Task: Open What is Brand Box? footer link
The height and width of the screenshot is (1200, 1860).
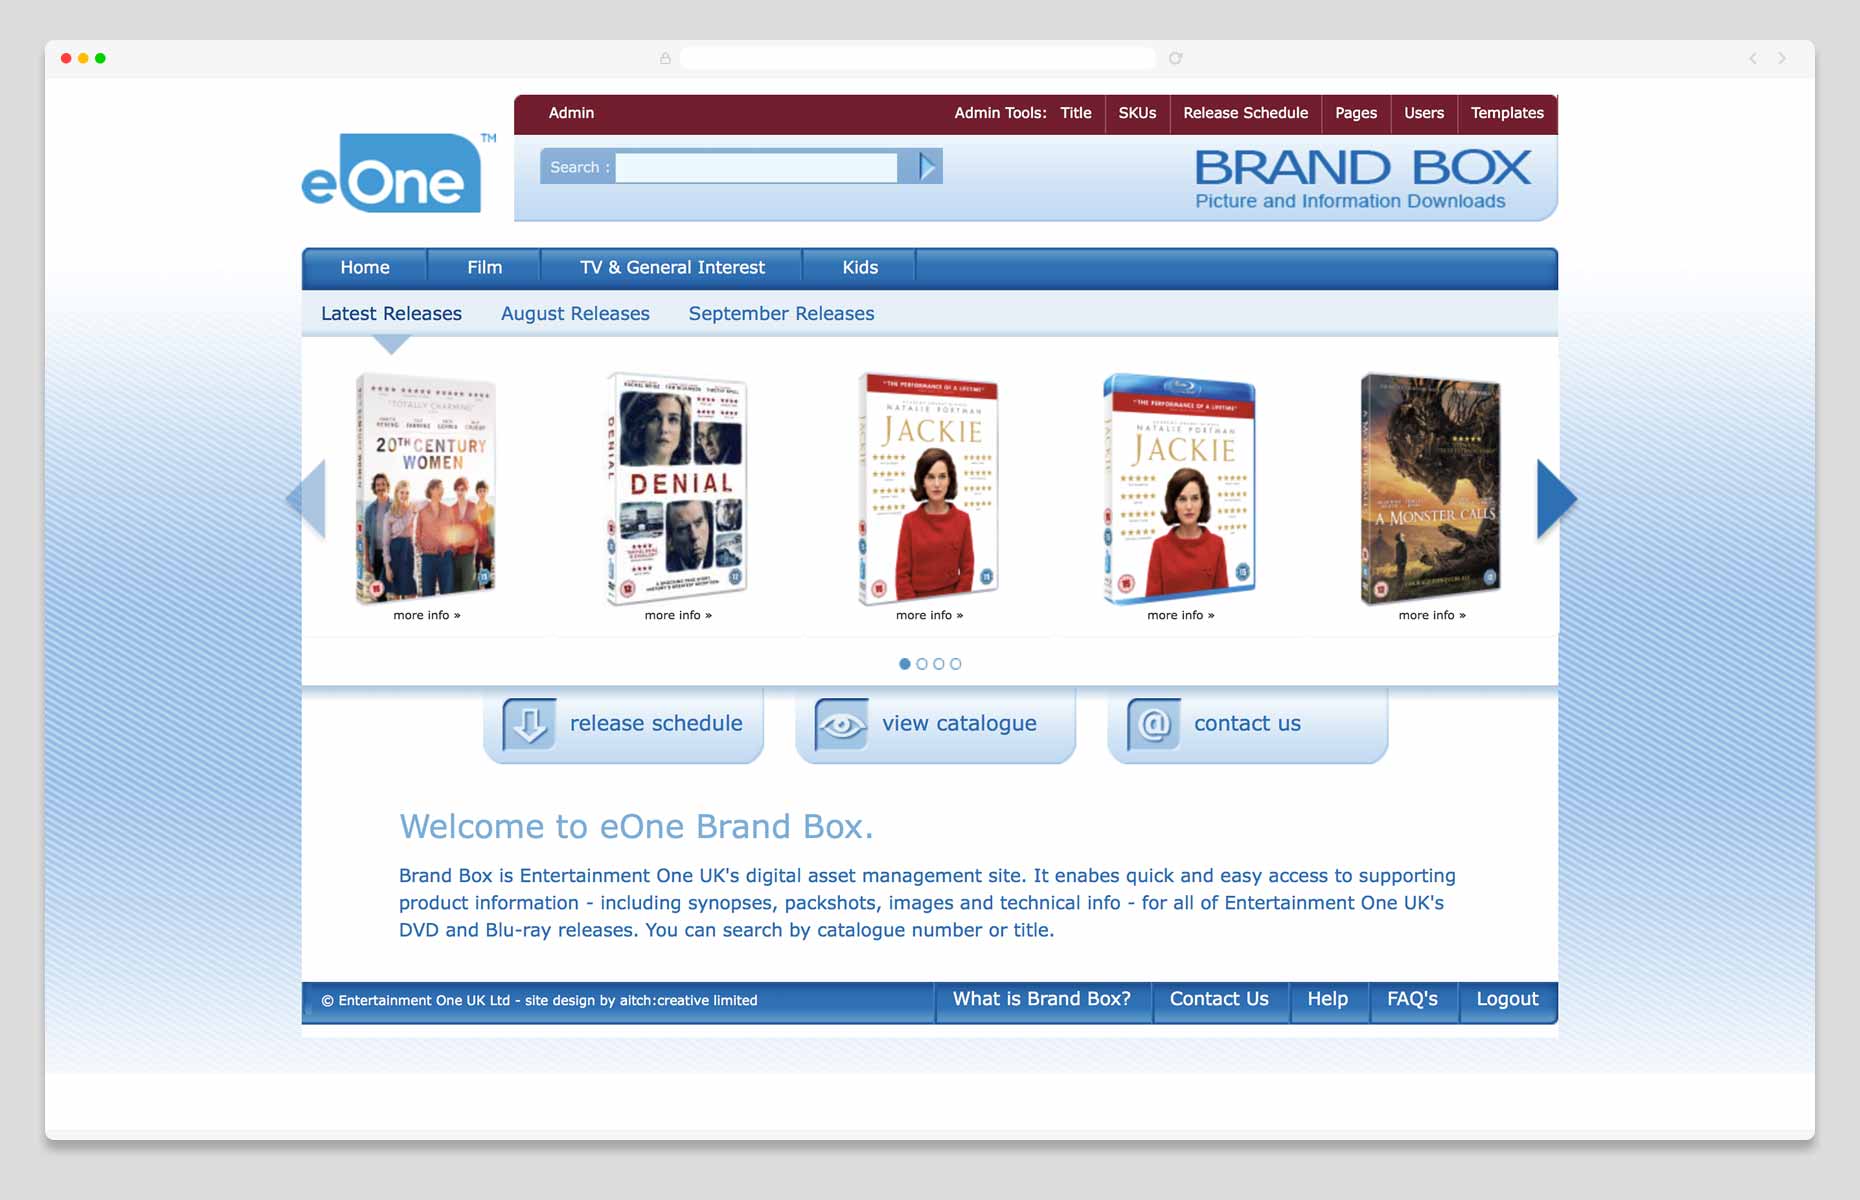Action: point(1042,999)
